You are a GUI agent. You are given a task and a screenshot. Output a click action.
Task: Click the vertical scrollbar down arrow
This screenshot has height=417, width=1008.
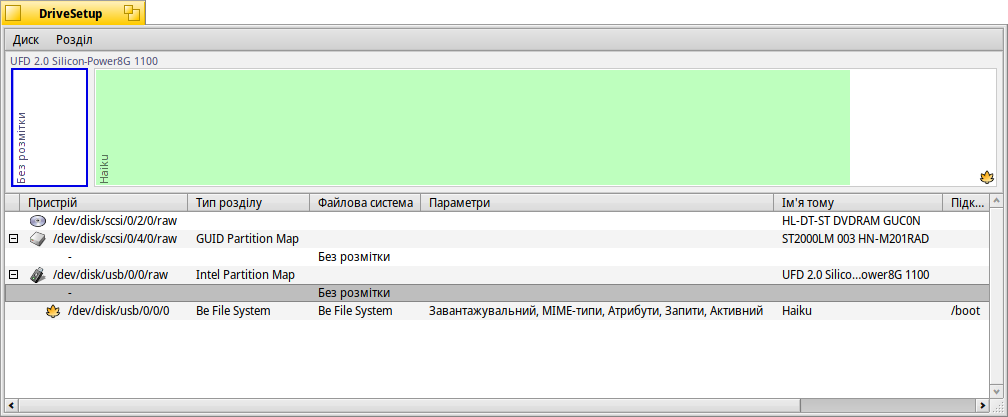pos(996,392)
